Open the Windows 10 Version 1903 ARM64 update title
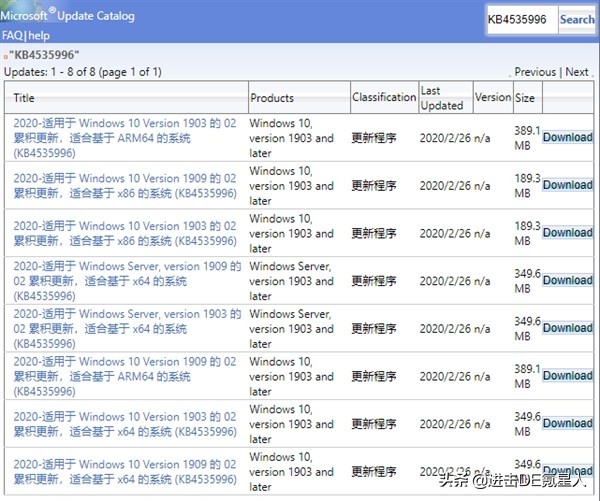 125,138
